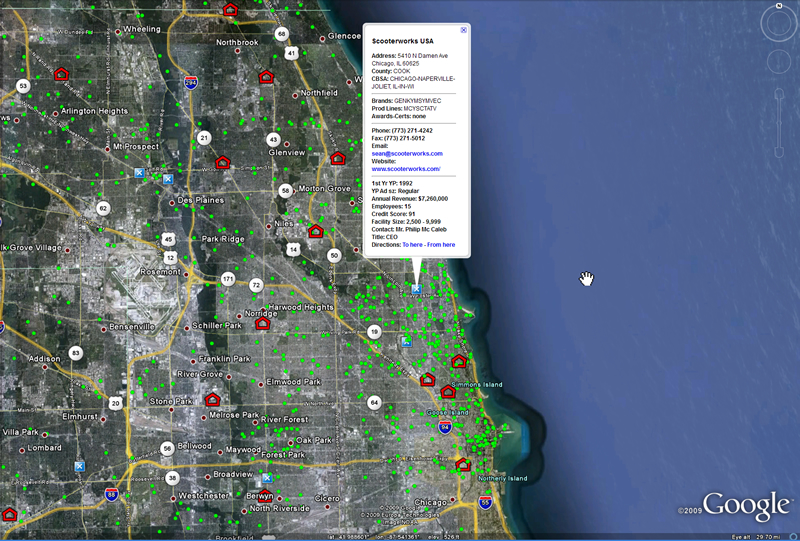Click the route 83 shield

pos(76,353)
